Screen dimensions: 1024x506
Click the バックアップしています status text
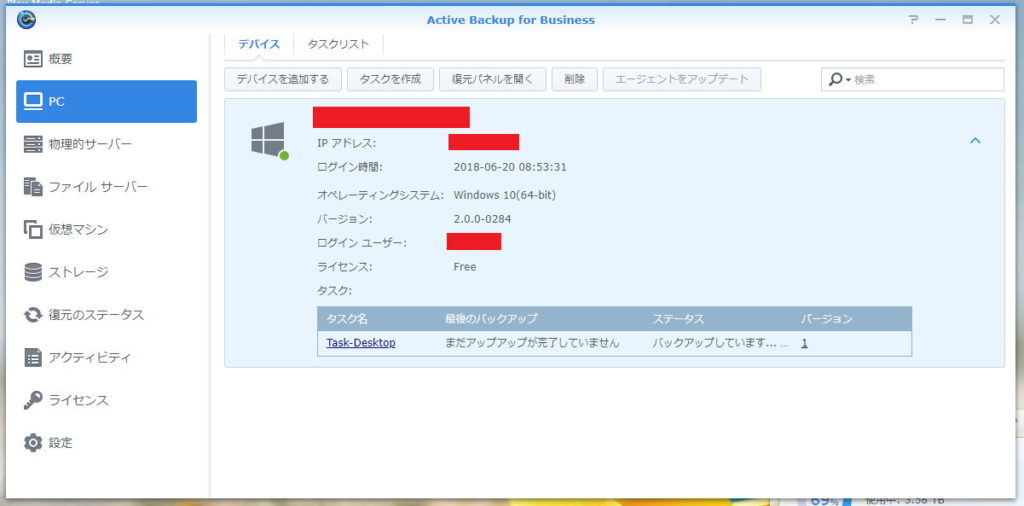(x=720, y=343)
